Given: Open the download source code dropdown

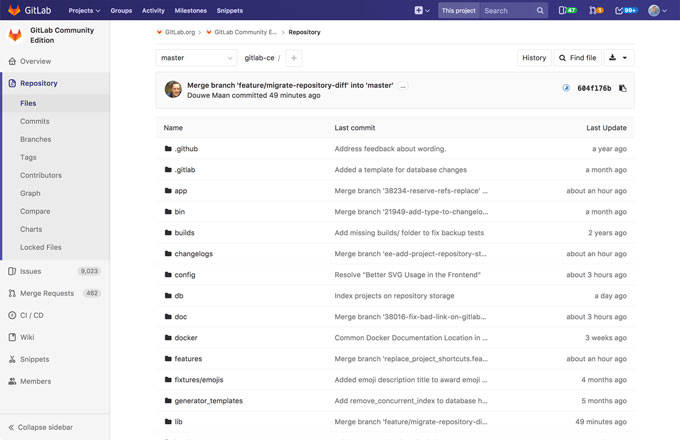Looking at the screenshot, I should tap(619, 58).
